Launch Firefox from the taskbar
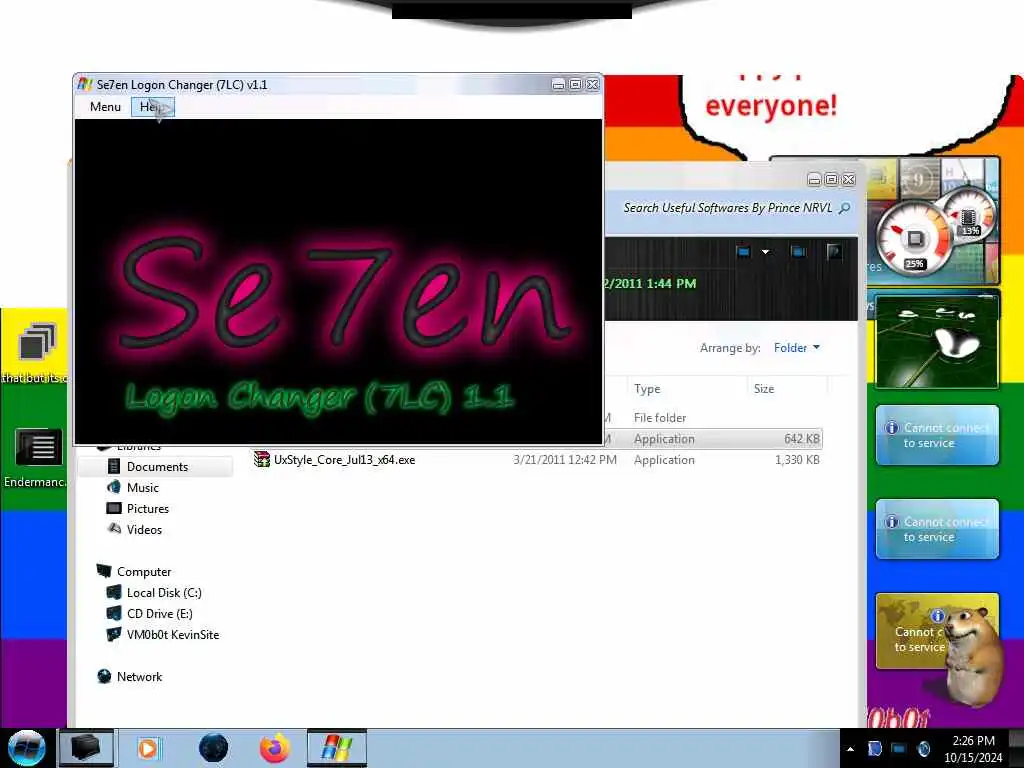Viewport: 1024px width, 768px height. point(275,748)
